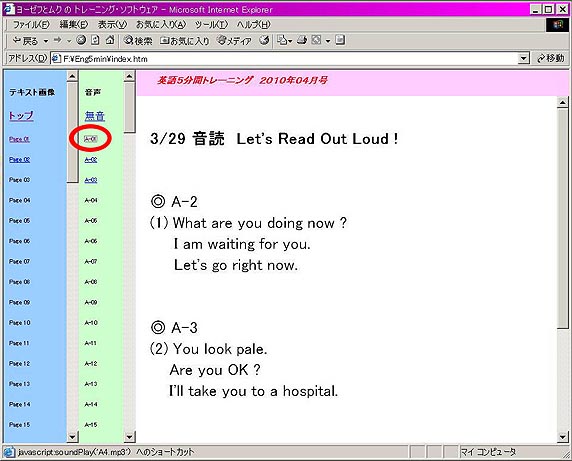The height and width of the screenshot is (461, 572).
Task: Open the Media (メディア) toolbar button
Action: tap(234, 40)
